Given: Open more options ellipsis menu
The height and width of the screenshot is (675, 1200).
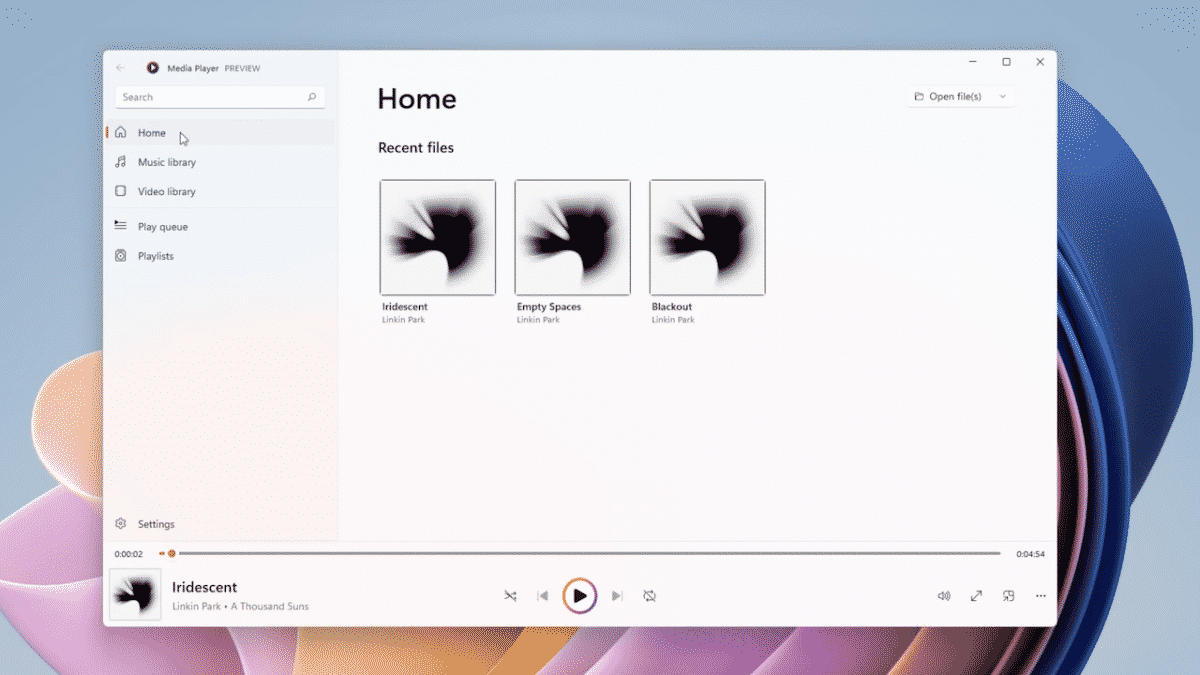Looking at the screenshot, I should pos(1041,596).
